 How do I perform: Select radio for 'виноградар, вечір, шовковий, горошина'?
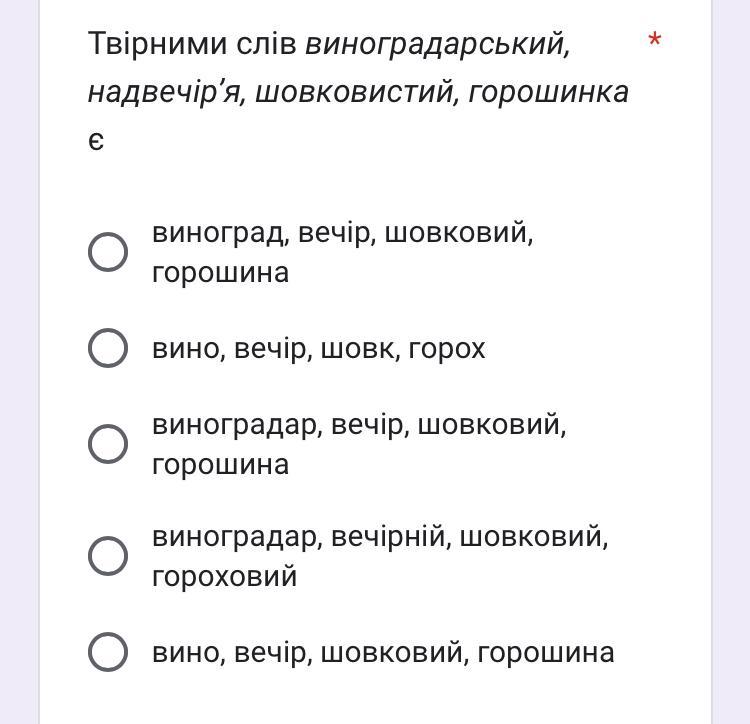108,443
